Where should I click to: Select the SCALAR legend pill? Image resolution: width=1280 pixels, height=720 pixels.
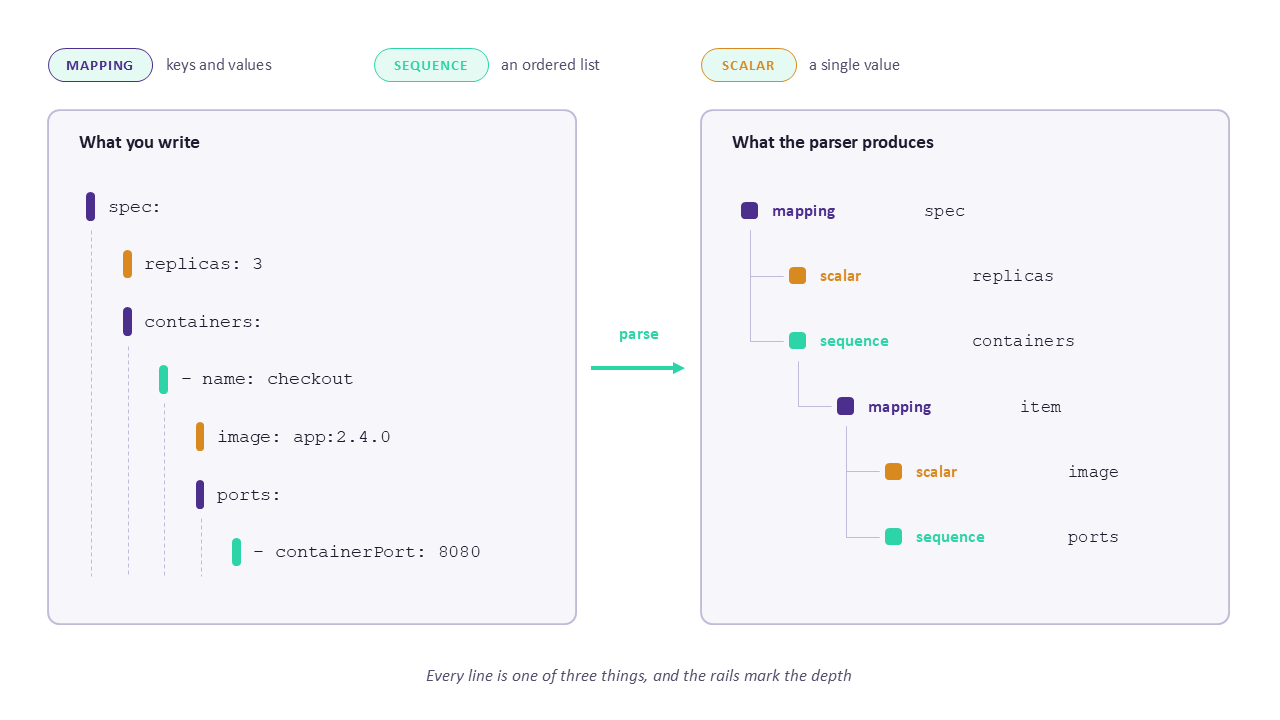click(x=748, y=65)
